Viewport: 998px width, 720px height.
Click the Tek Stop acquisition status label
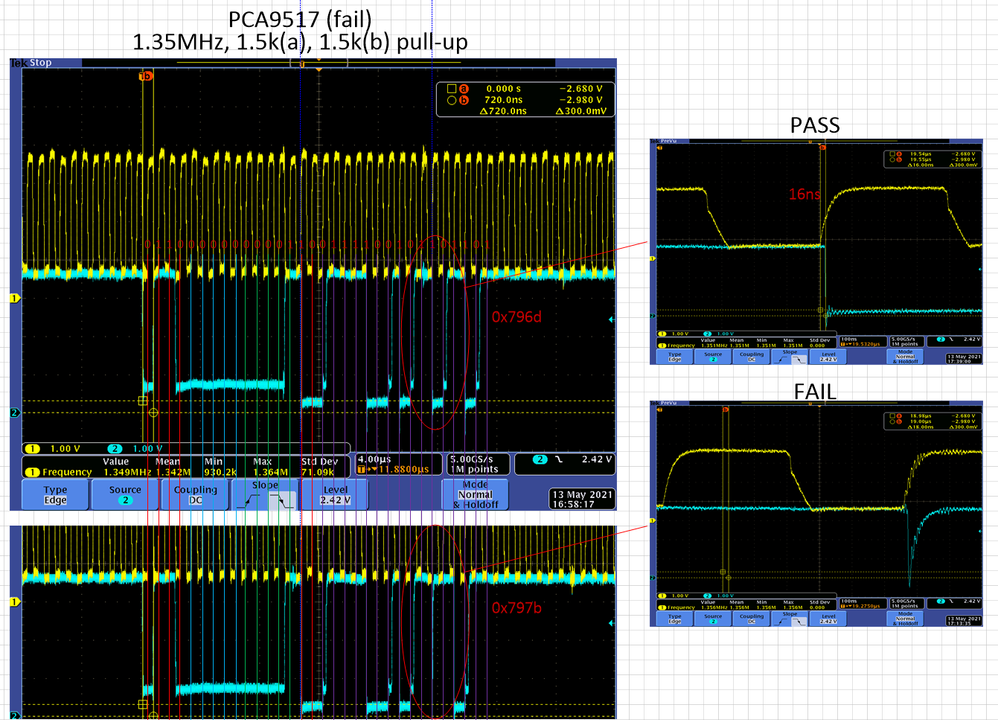coord(31,62)
